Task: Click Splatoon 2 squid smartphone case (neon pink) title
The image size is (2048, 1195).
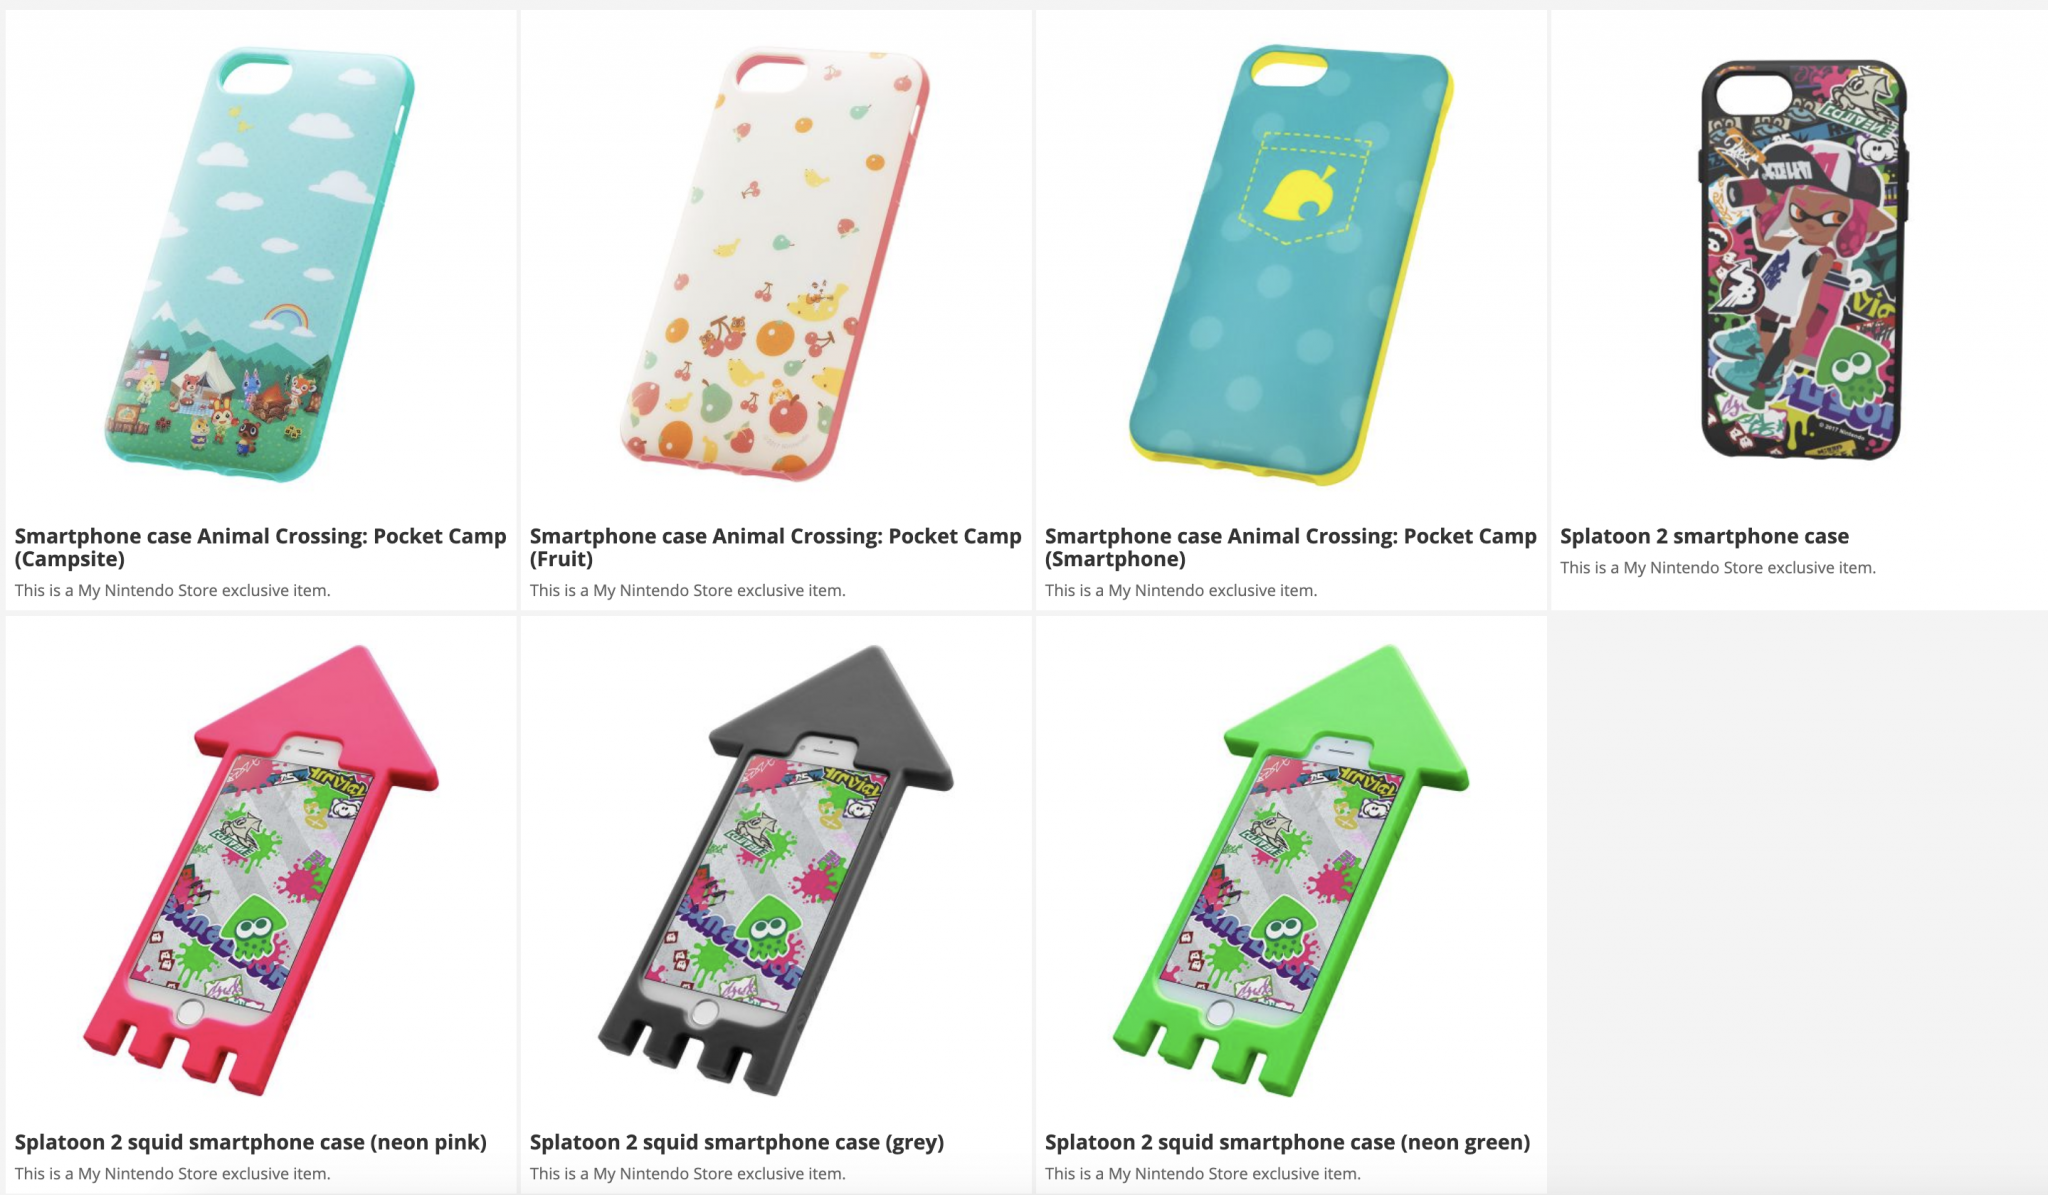Action: [250, 1142]
